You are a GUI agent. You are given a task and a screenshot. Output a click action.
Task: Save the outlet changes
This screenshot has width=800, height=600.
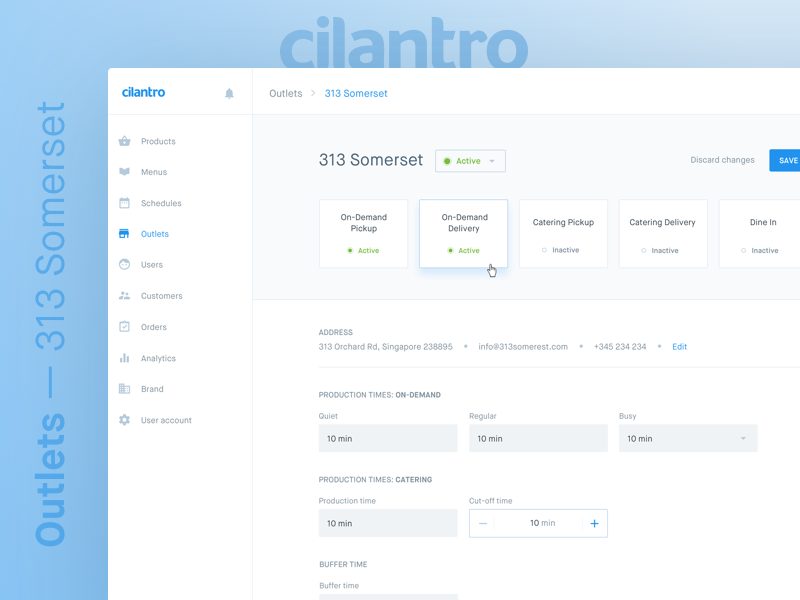[x=785, y=160]
